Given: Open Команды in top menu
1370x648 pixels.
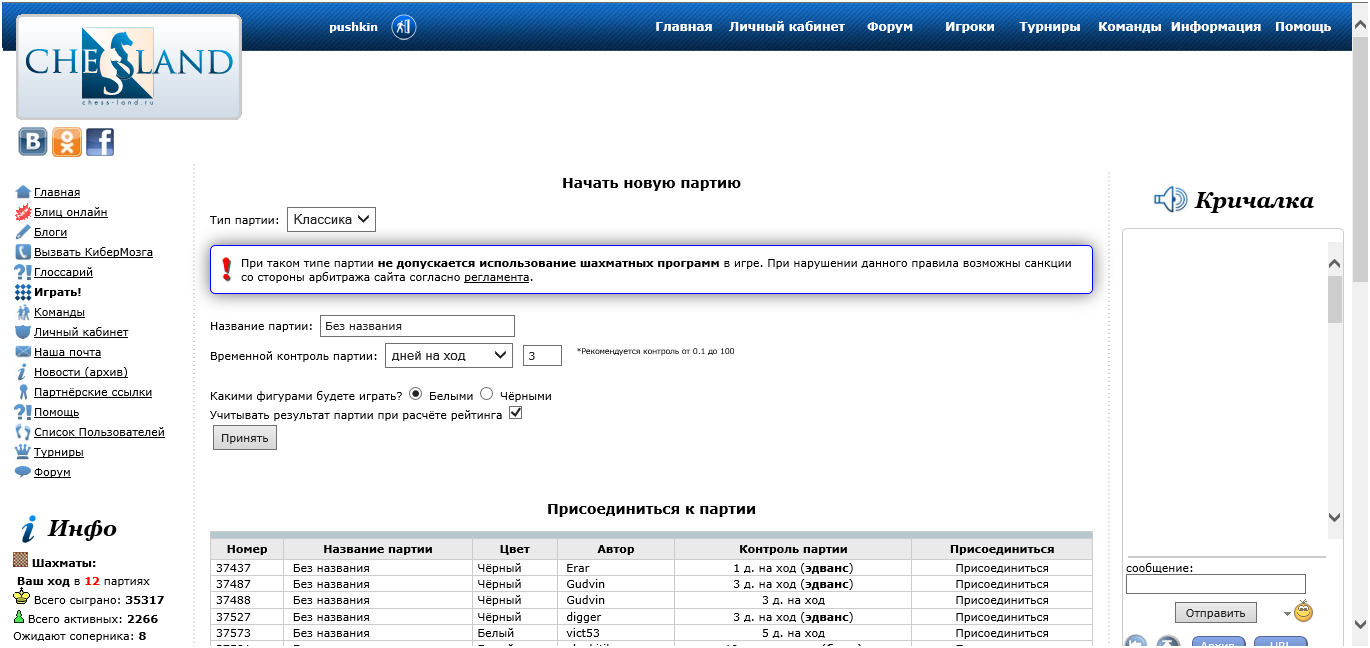Looking at the screenshot, I should click(1130, 27).
